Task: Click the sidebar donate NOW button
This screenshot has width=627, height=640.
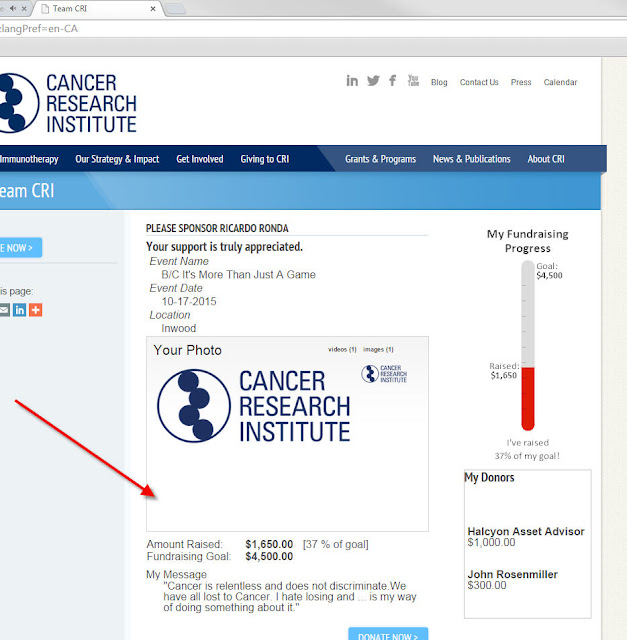Action: pos(21,247)
